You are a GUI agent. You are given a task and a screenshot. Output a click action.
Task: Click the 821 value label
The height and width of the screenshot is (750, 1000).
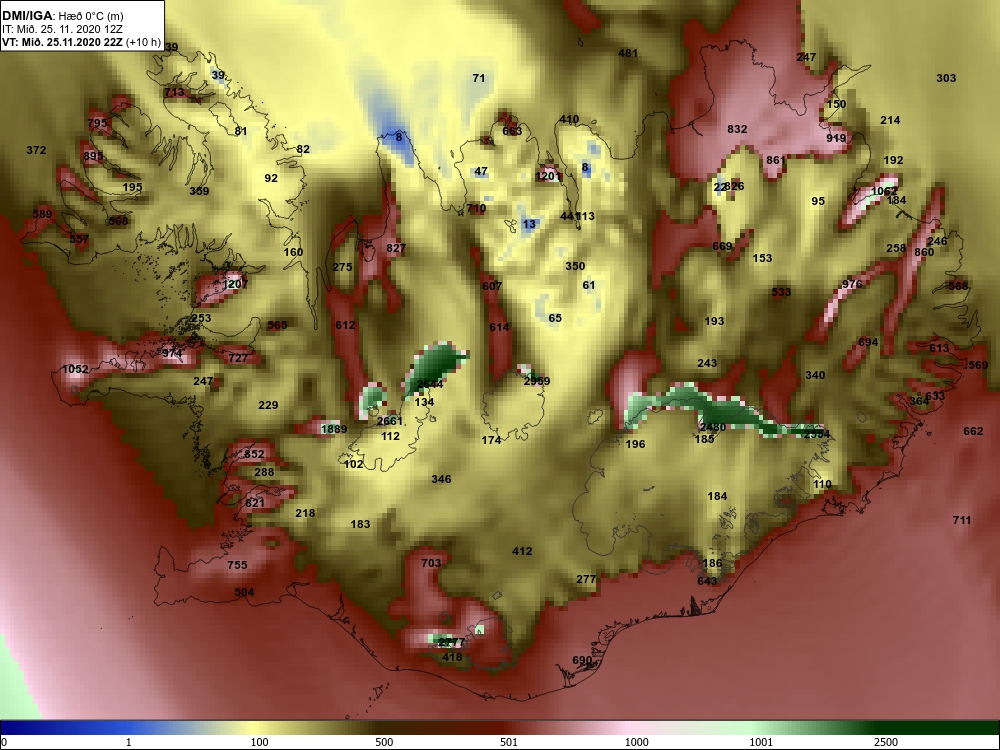point(254,503)
